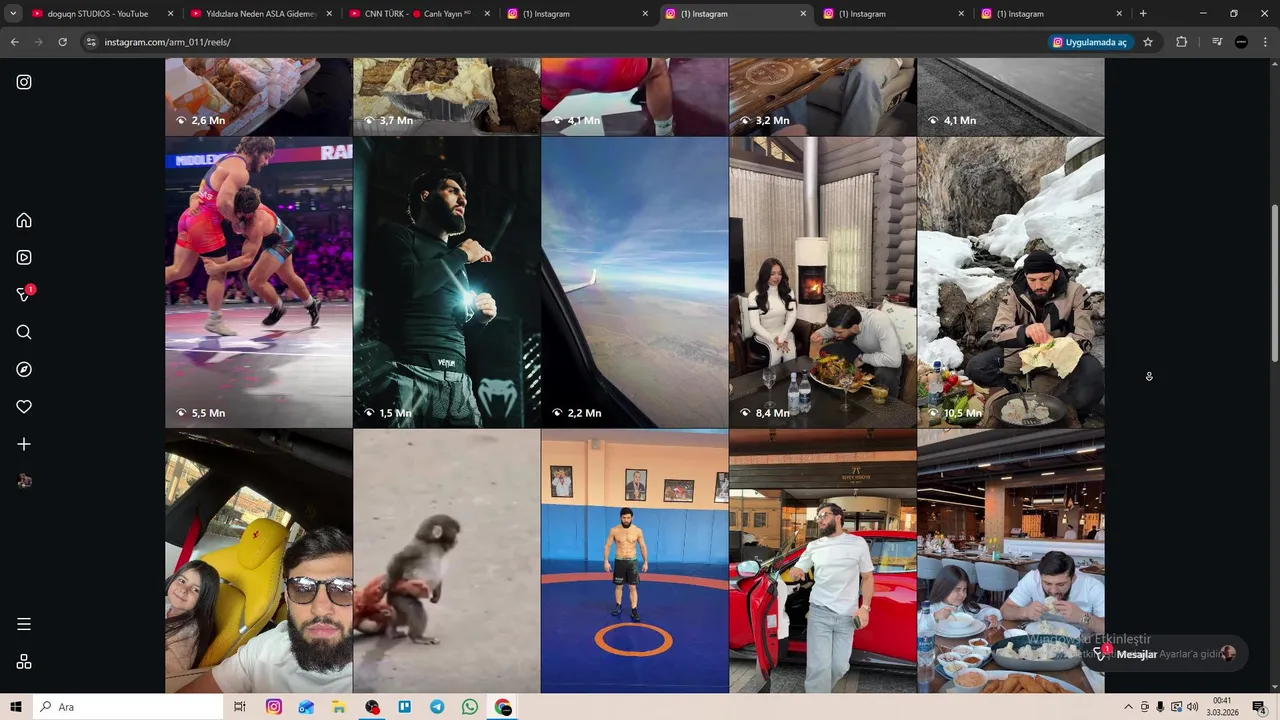Viewport: 1280px width, 720px height.
Task: Open Outlook from taskbar
Action: (x=306, y=707)
